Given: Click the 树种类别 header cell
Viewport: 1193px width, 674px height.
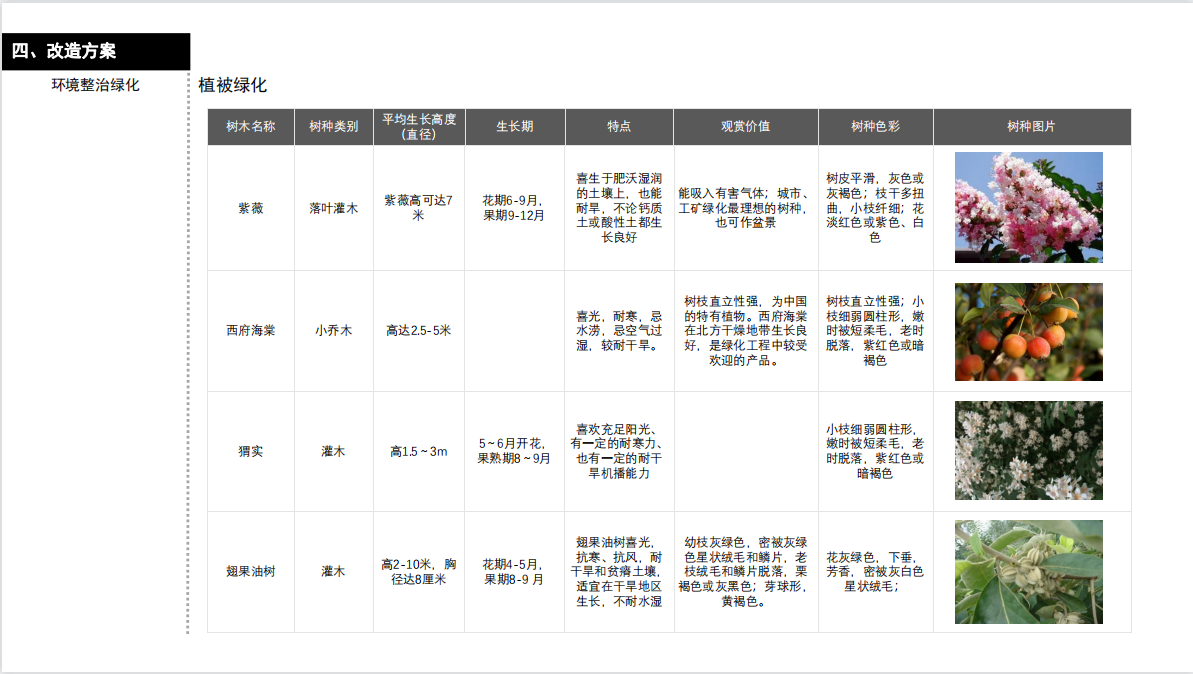Looking at the screenshot, I should (x=333, y=127).
